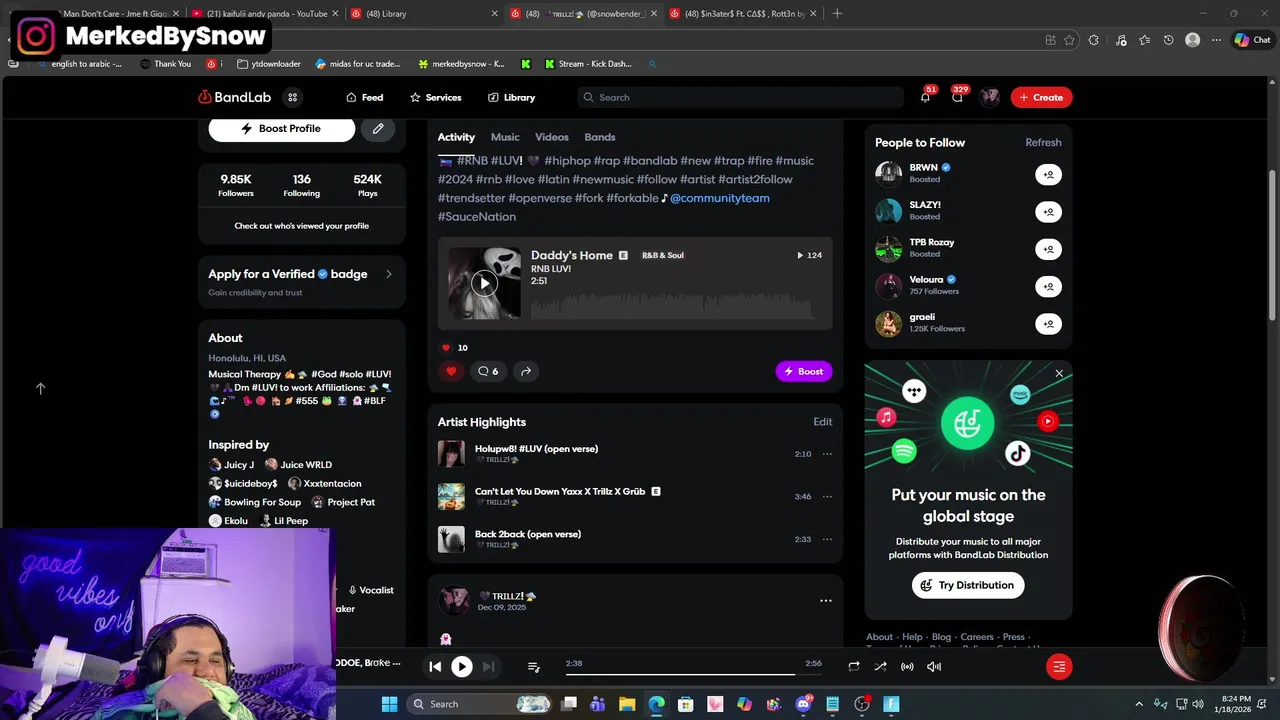Open the ytdownloader bookmark folder
Image resolution: width=1280 pixels, height=720 pixels.
269,64
